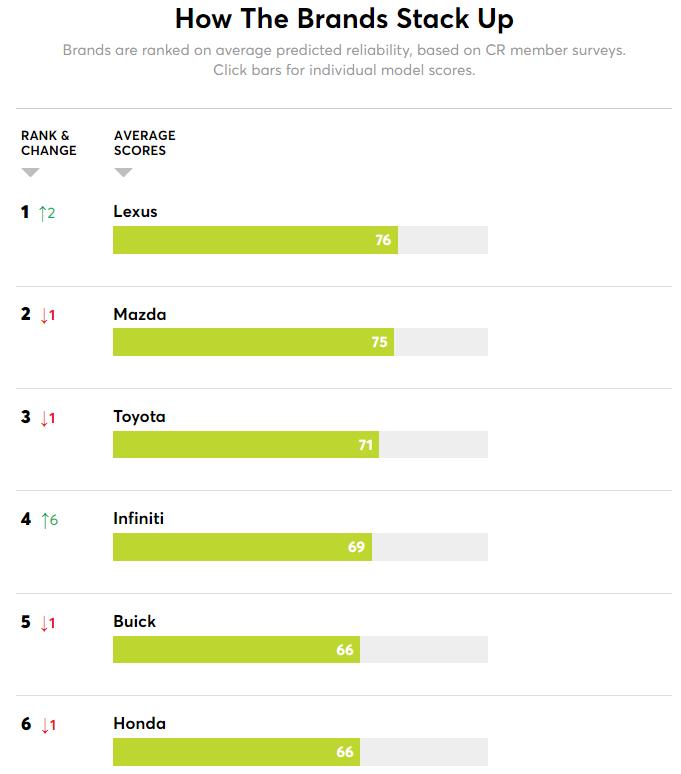
Task: Open Mazda's individual model scores bar
Action: tap(300, 342)
